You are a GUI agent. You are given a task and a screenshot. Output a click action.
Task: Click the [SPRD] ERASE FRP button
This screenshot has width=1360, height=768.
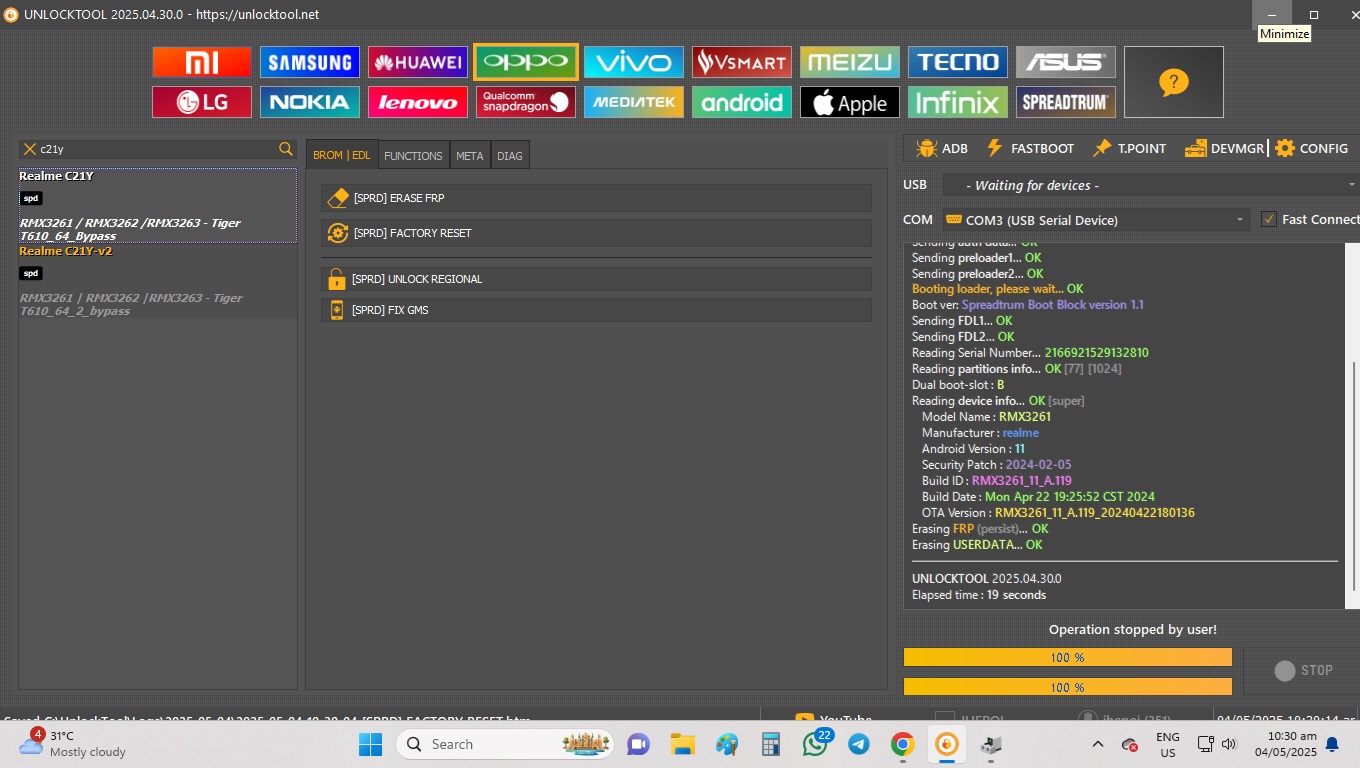(x=596, y=198)
